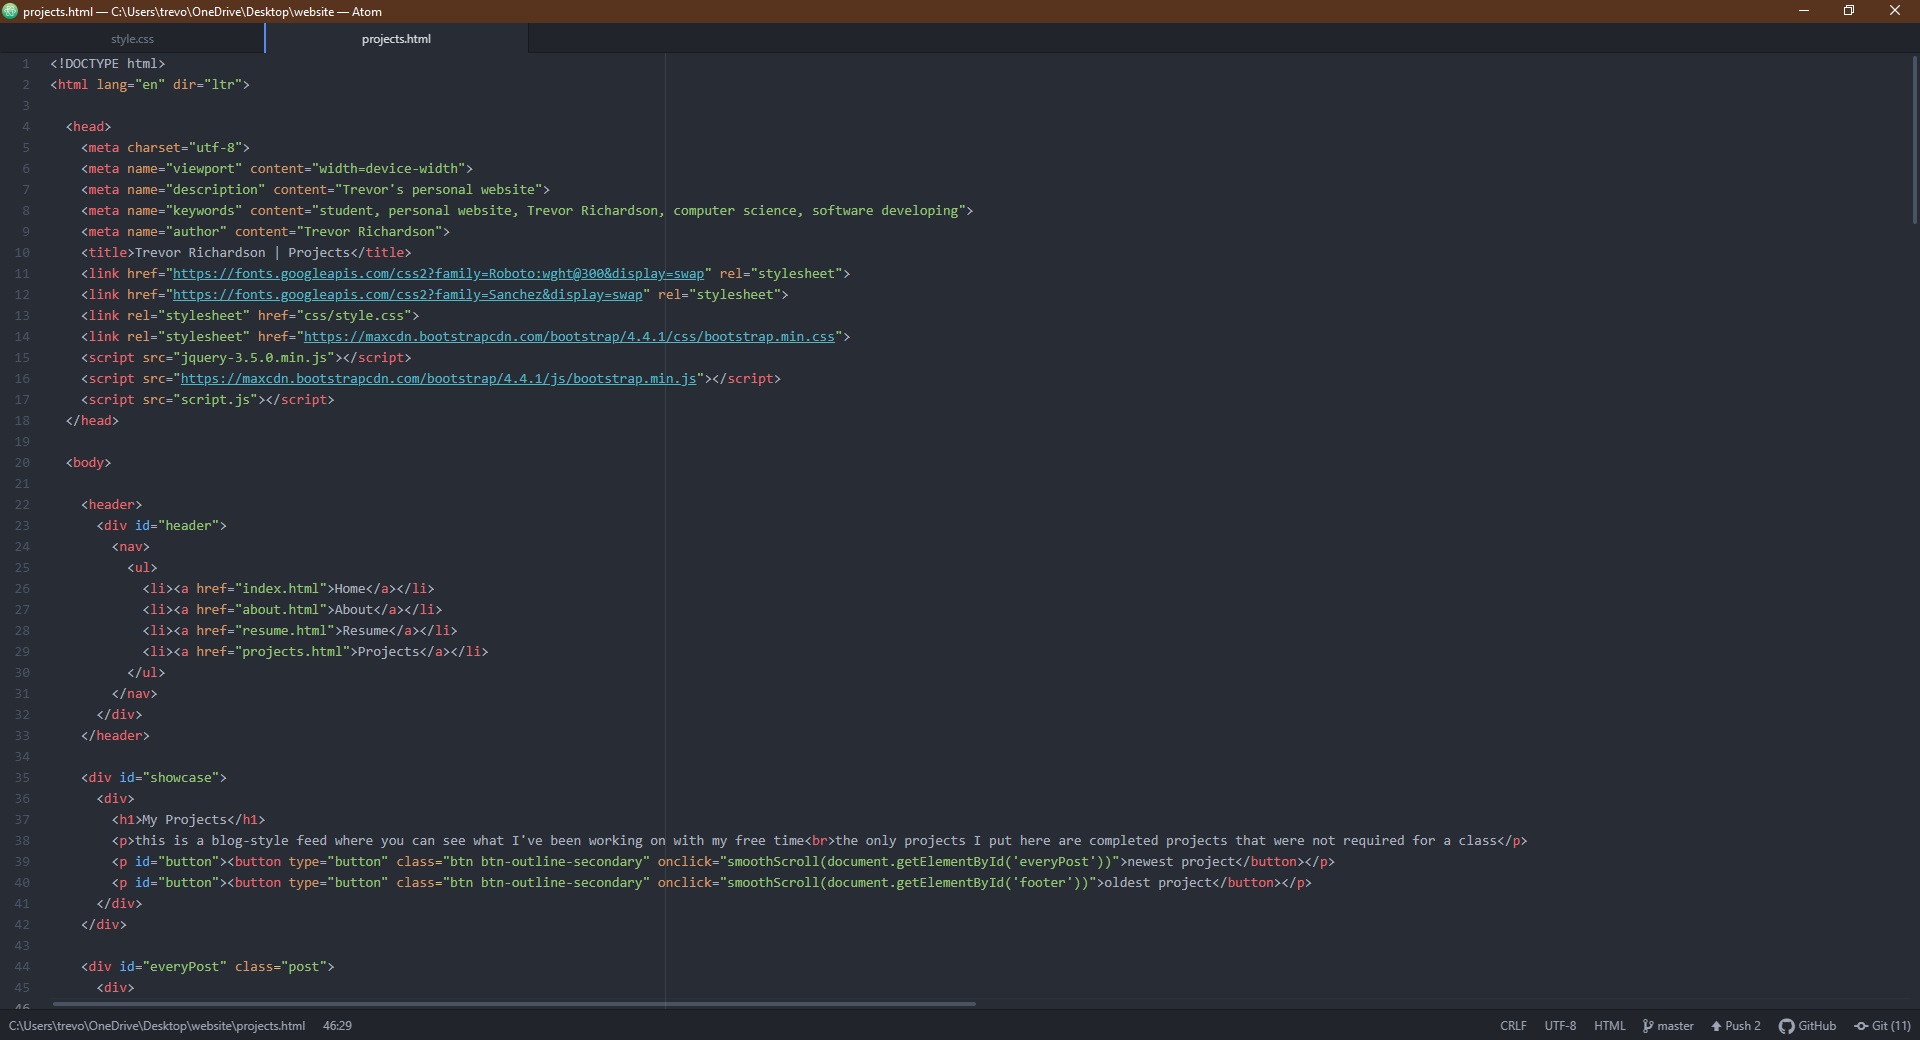Click the horizontal scrollbar at the editor bottom
The width and height of the screenshot is (1920, 1040).
point(514,1004)
